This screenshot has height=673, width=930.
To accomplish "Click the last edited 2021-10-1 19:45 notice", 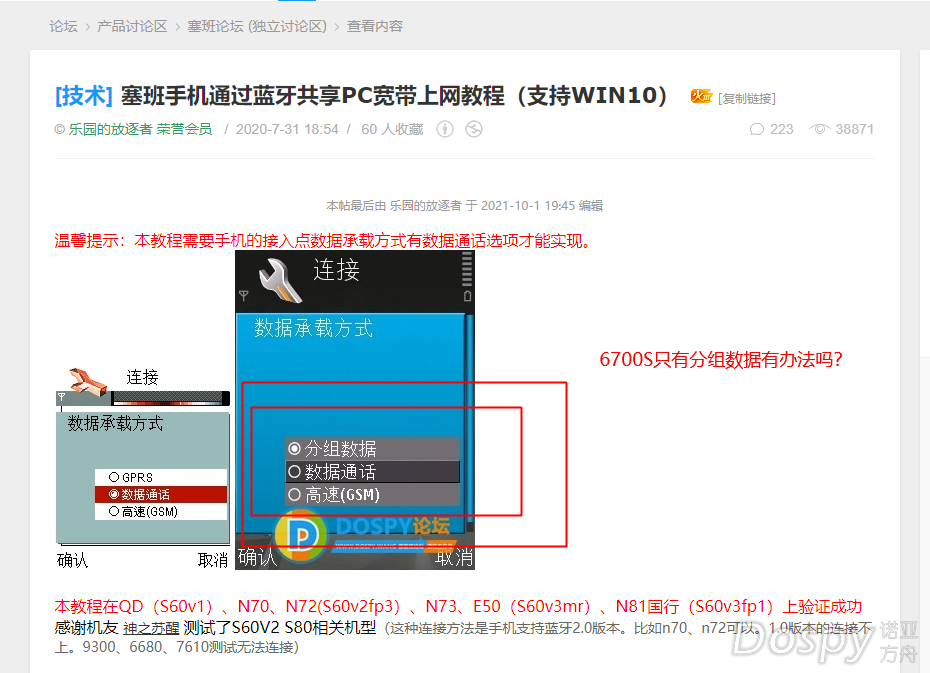I will tap(464, 206).
